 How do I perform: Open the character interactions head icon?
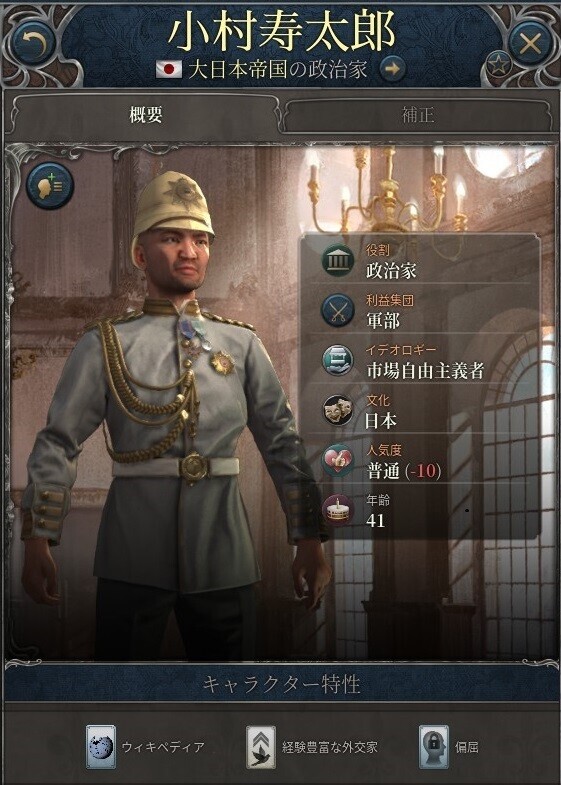click(50, 186)
